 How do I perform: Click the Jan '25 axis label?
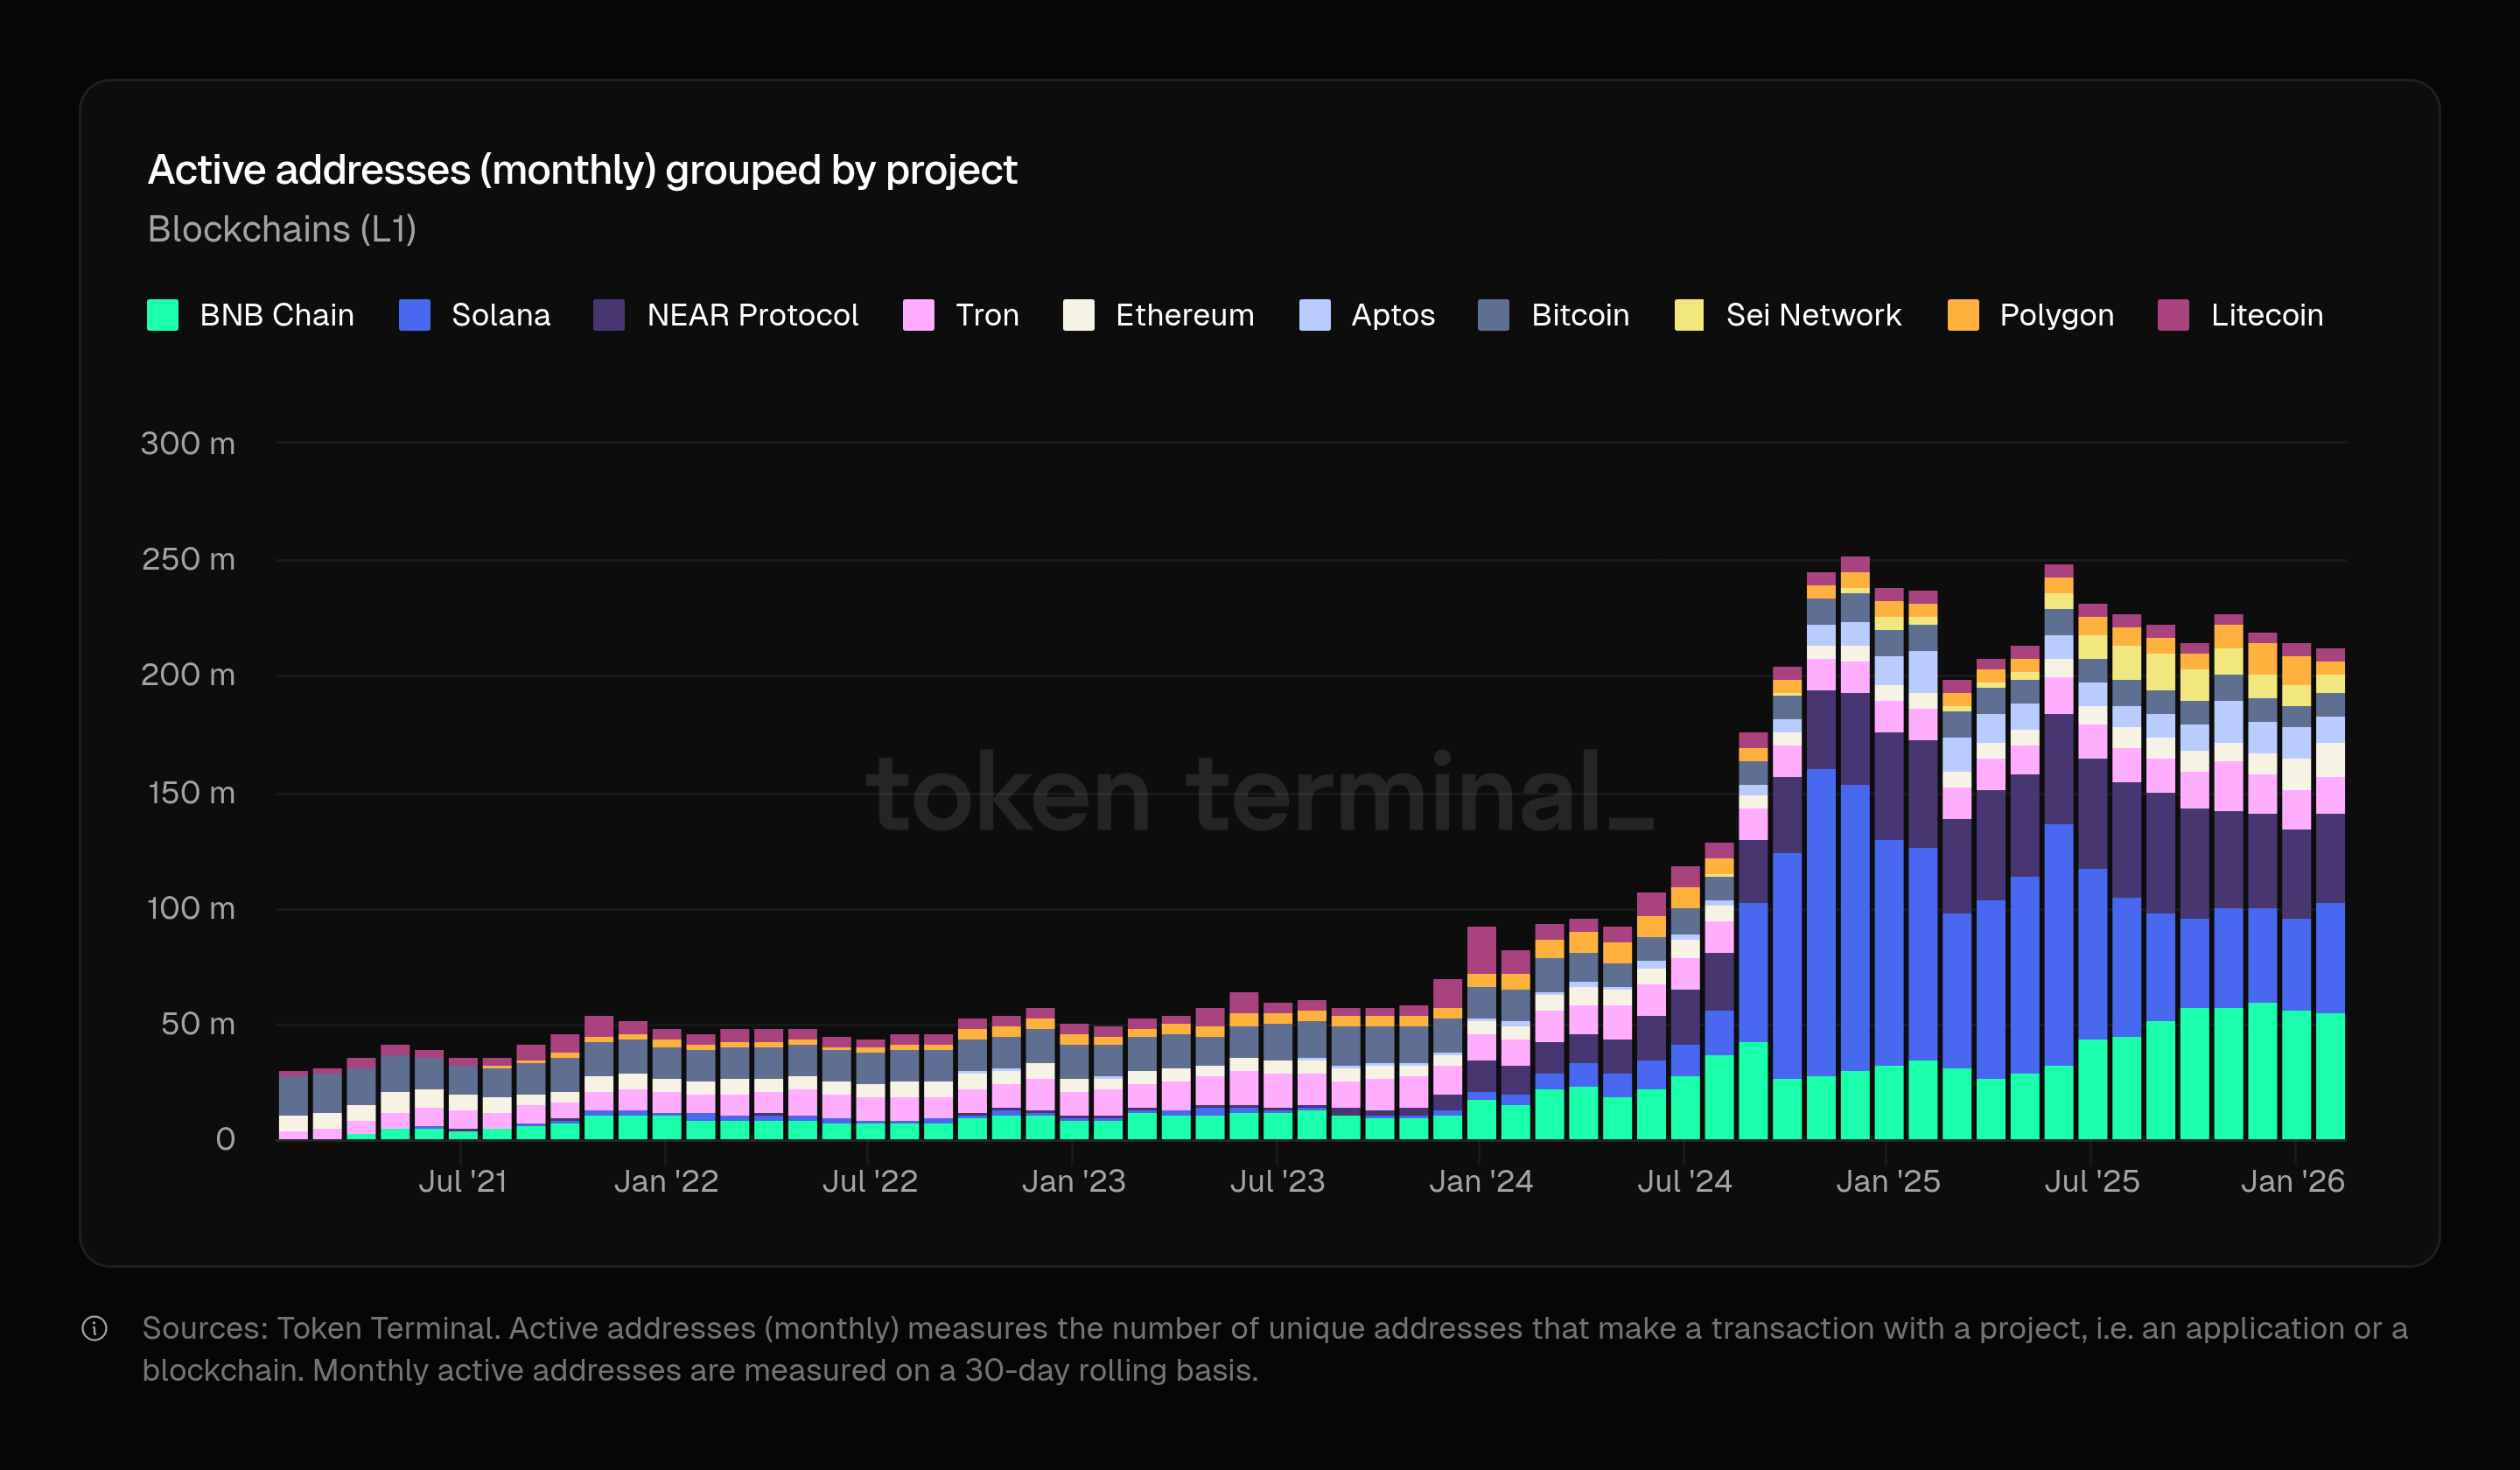click(1887, 1181)
